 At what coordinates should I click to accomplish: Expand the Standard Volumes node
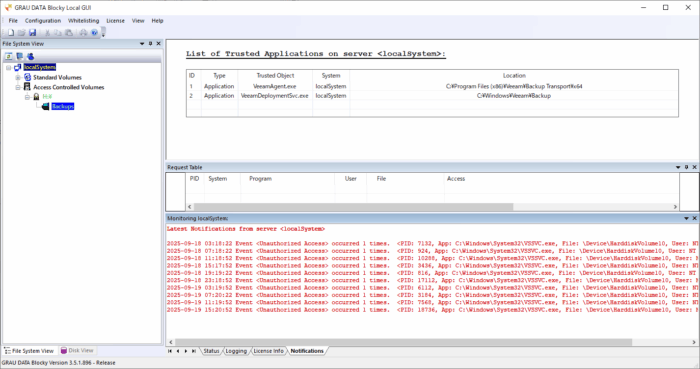[x=18, y=77]
